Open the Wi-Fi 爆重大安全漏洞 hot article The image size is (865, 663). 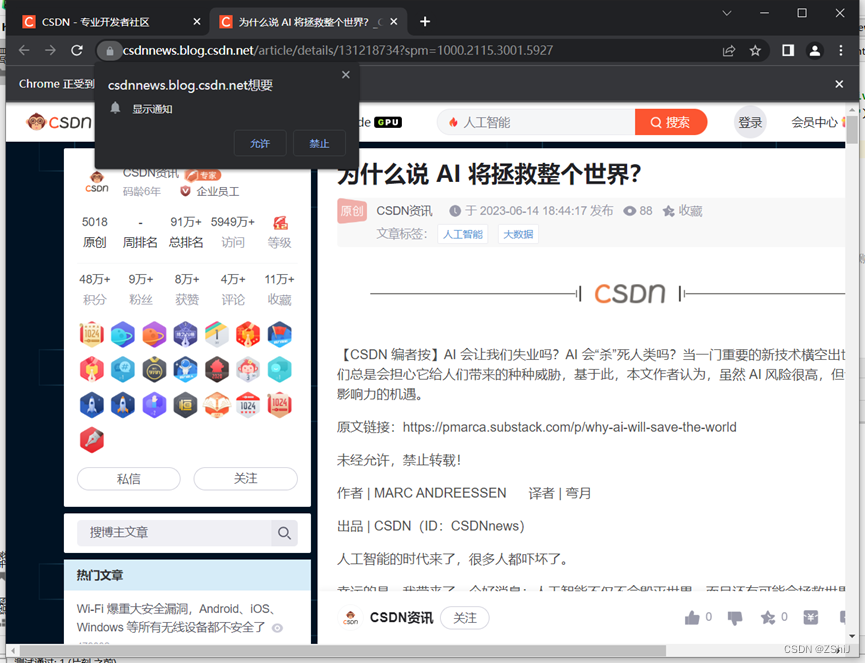point(178,618)
